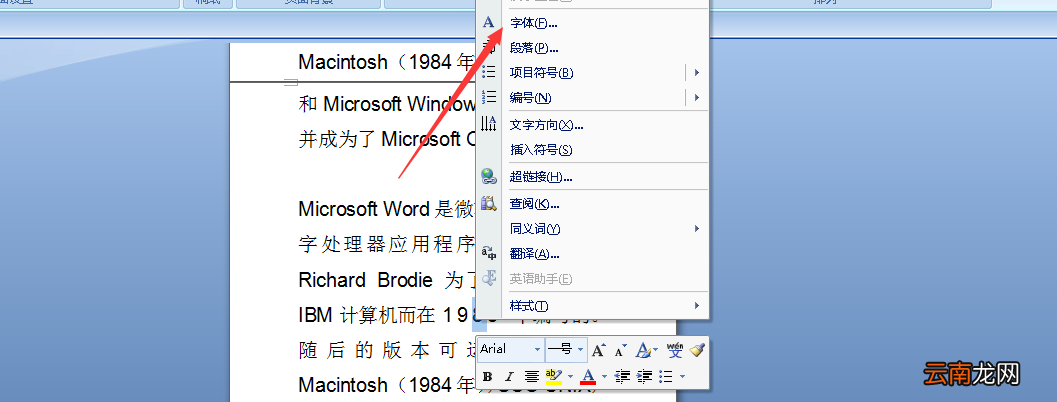Open the font color dropdown arrow
Image resolution: width=1057 pixels, height=402 pixels.
(x=604, y=376)
